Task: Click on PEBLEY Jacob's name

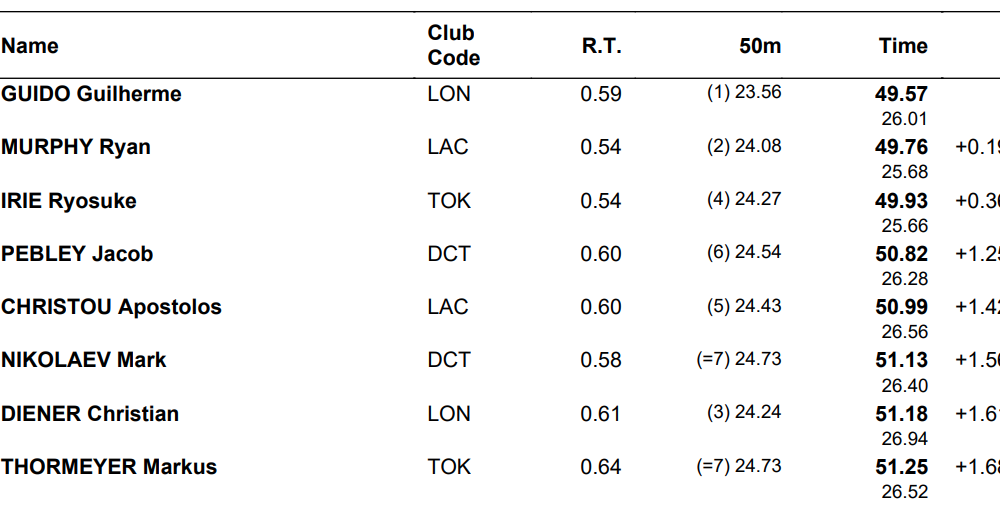Action: coord(77,254)
